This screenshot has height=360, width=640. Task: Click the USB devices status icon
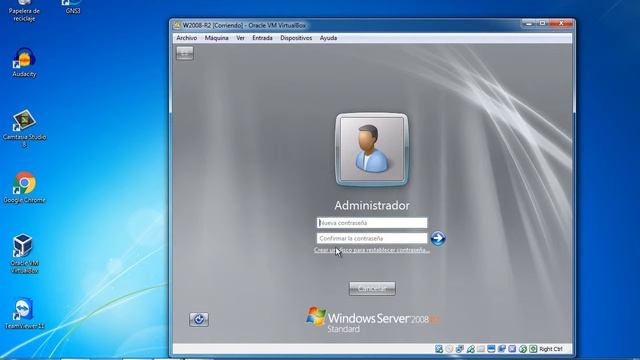pos(471,349)
